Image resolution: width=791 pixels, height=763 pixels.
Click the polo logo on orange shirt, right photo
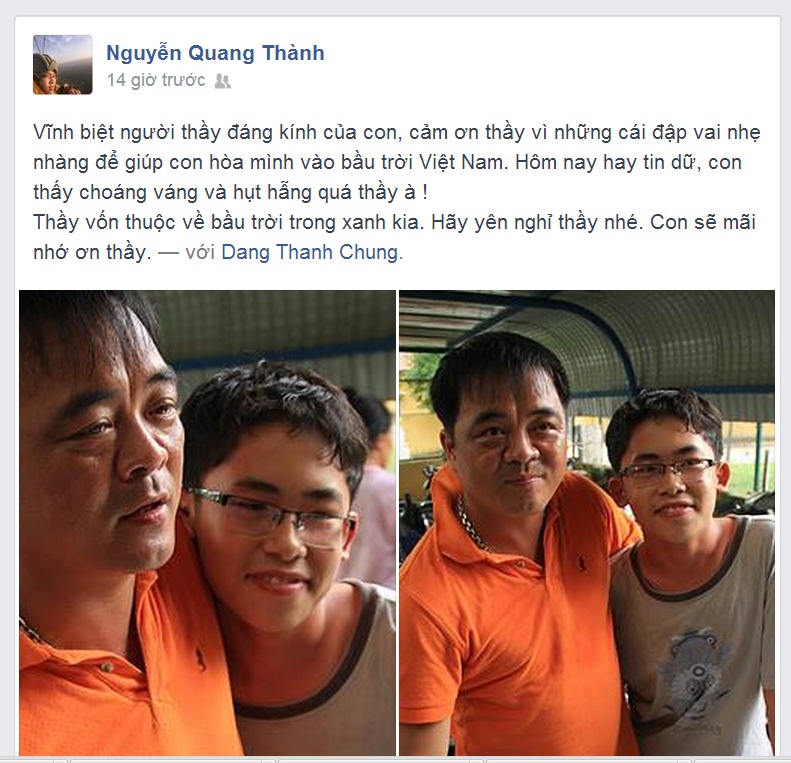(x=581, y=564)
